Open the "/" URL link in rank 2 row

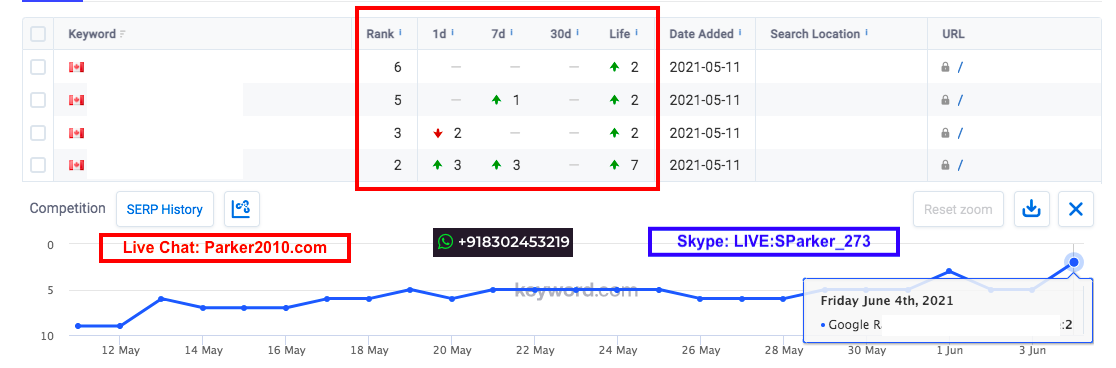point(960,166)
